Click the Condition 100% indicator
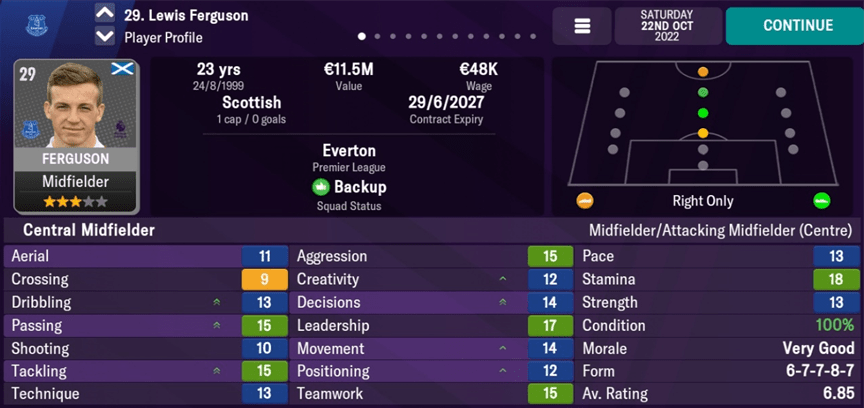Image resolution: width=864 pixels, height=408 pixels. (833, 325)
